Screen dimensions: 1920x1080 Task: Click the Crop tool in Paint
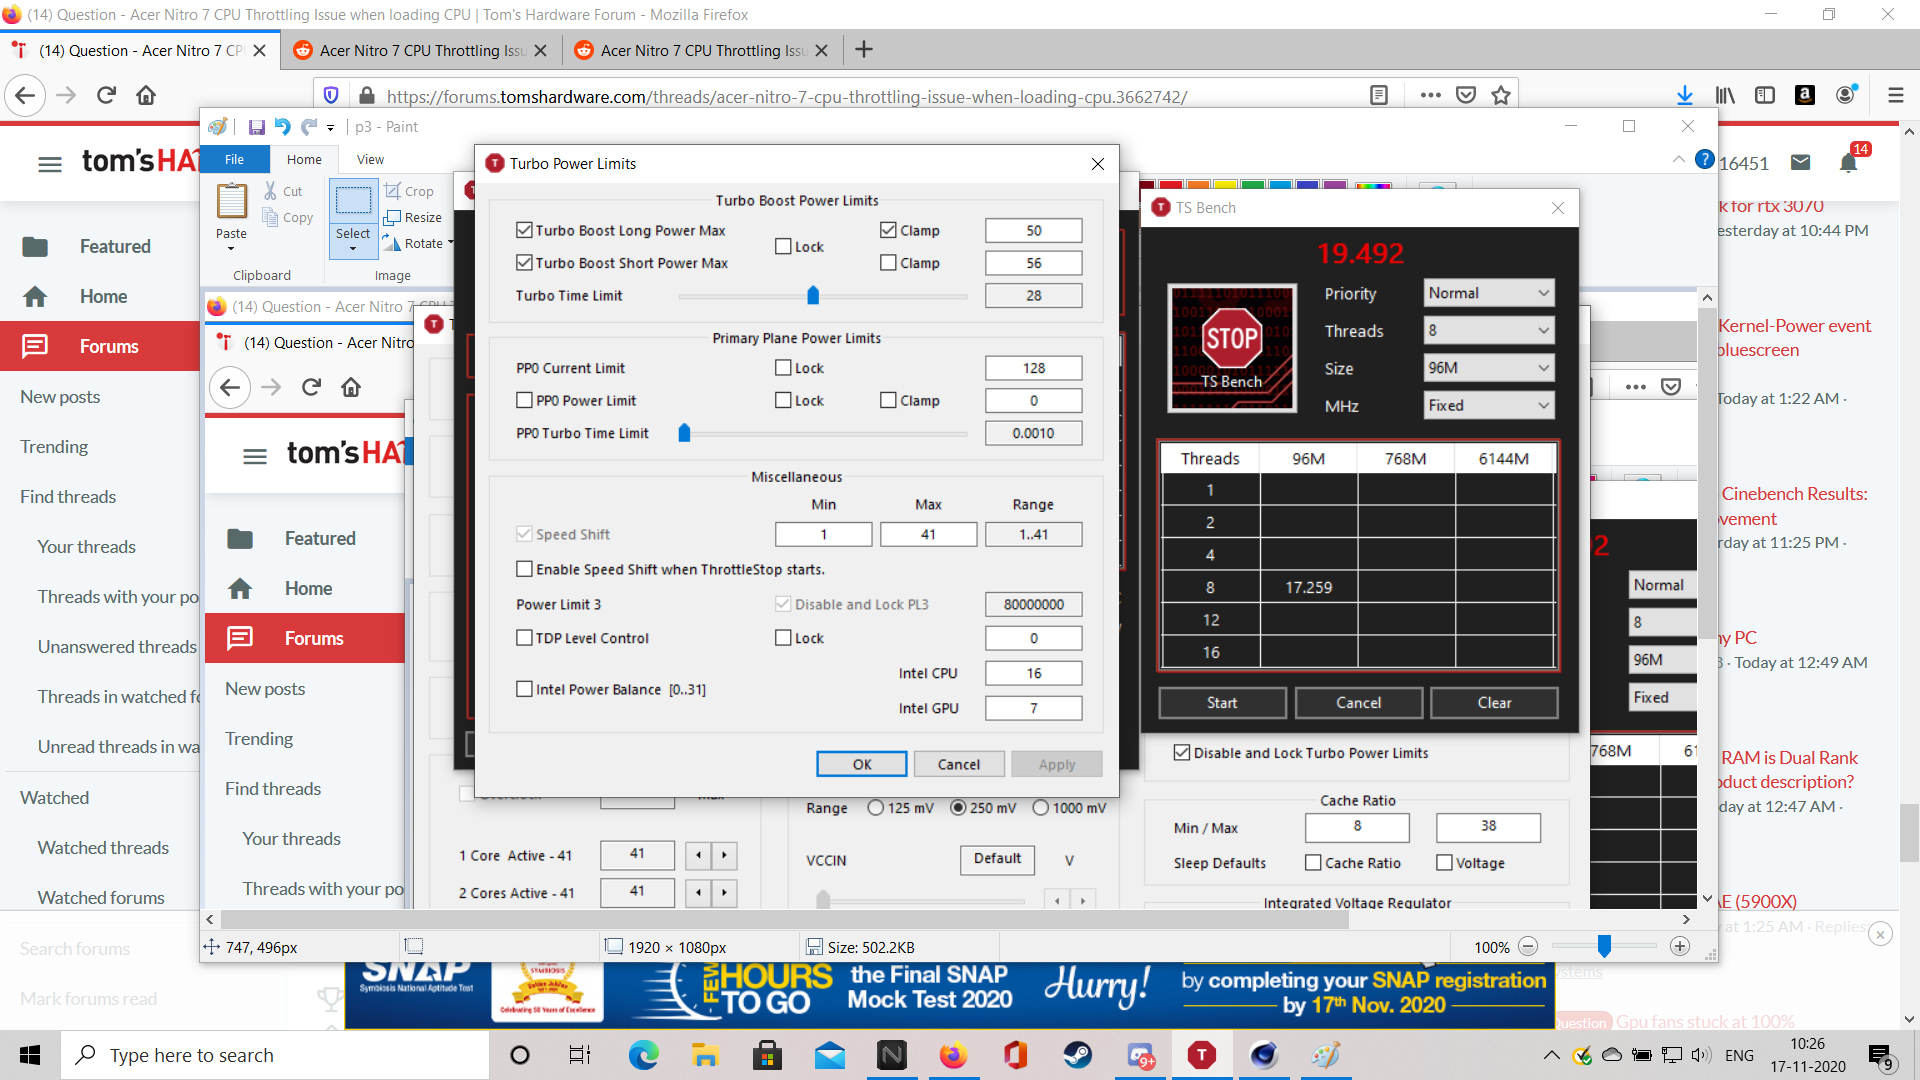point(409,191)
